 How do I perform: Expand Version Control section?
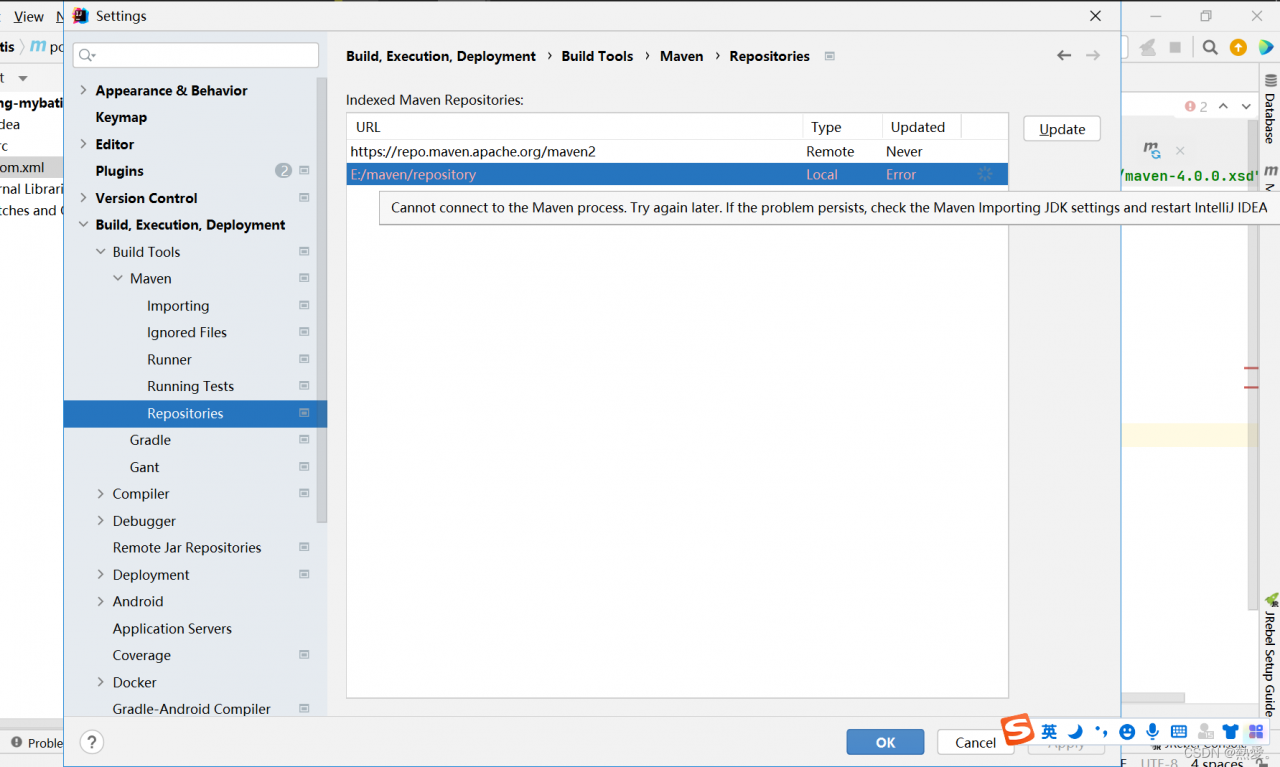coord(83,198)
